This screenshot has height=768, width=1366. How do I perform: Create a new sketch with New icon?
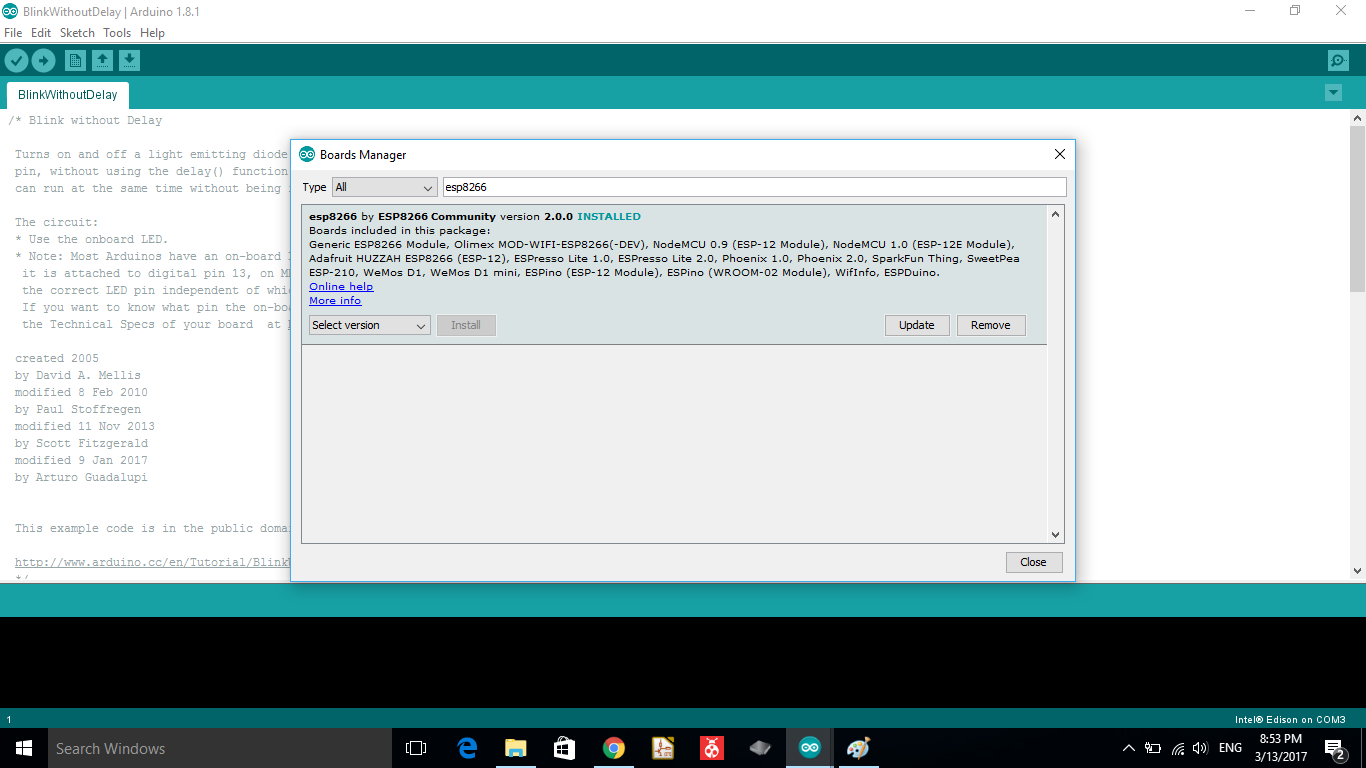click(75, 61)
